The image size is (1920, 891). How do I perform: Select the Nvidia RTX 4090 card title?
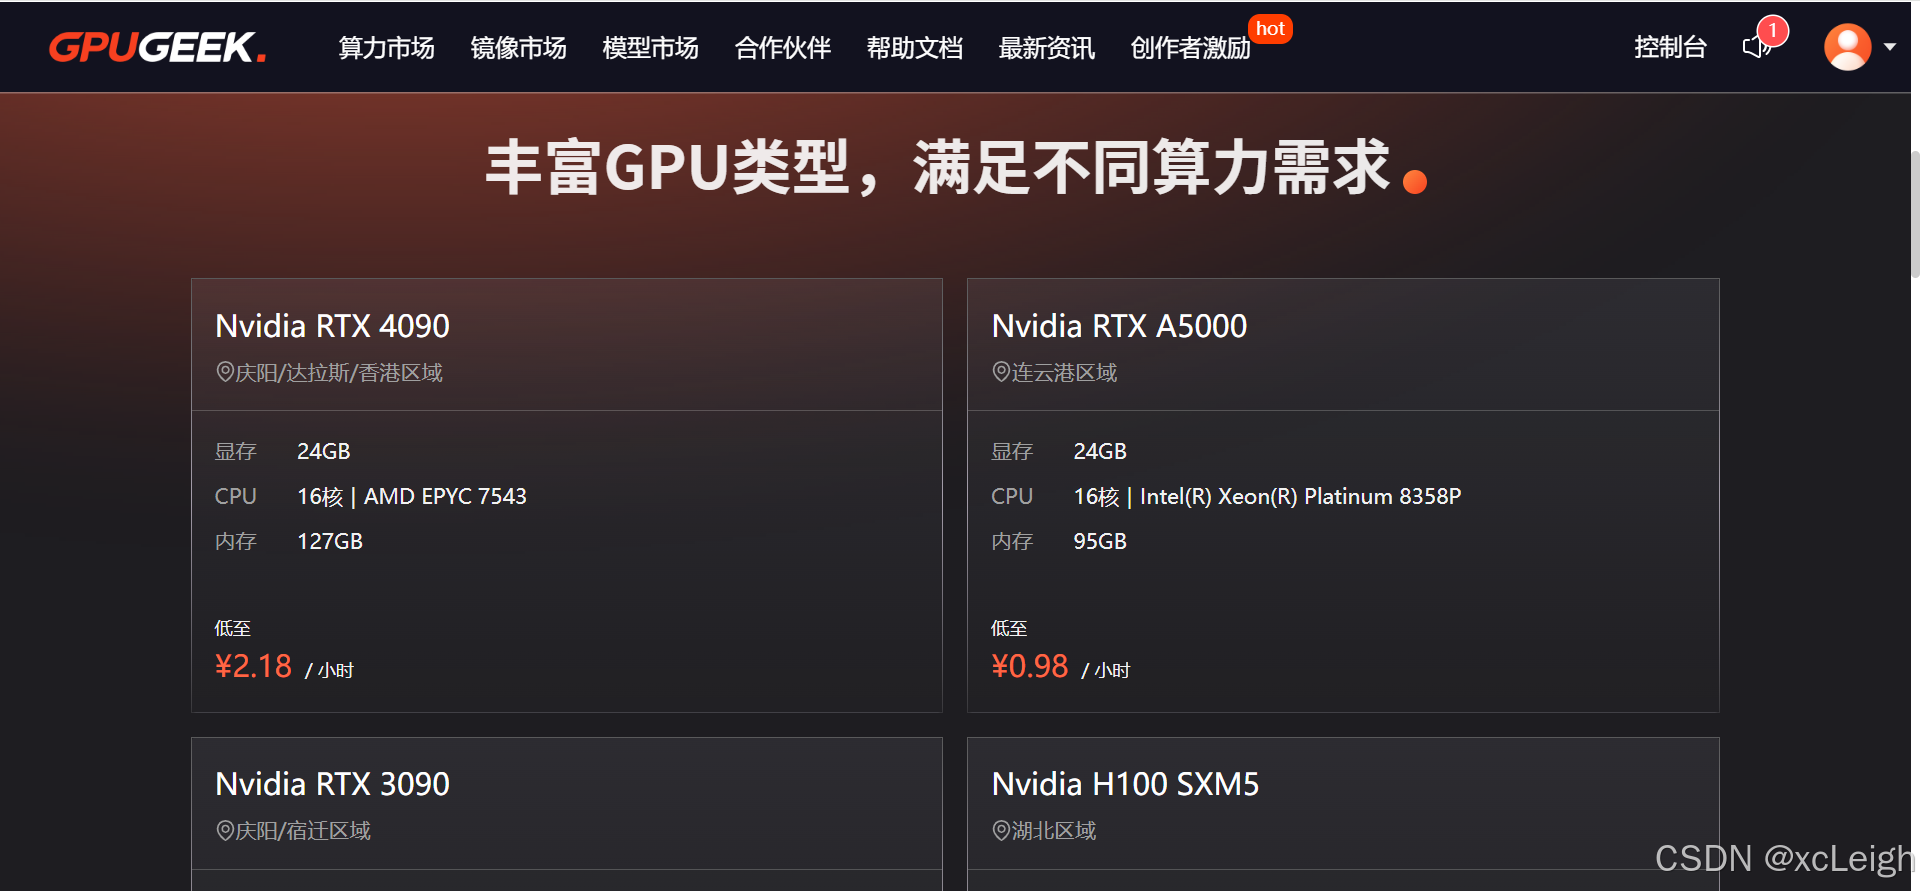(332, 326)
